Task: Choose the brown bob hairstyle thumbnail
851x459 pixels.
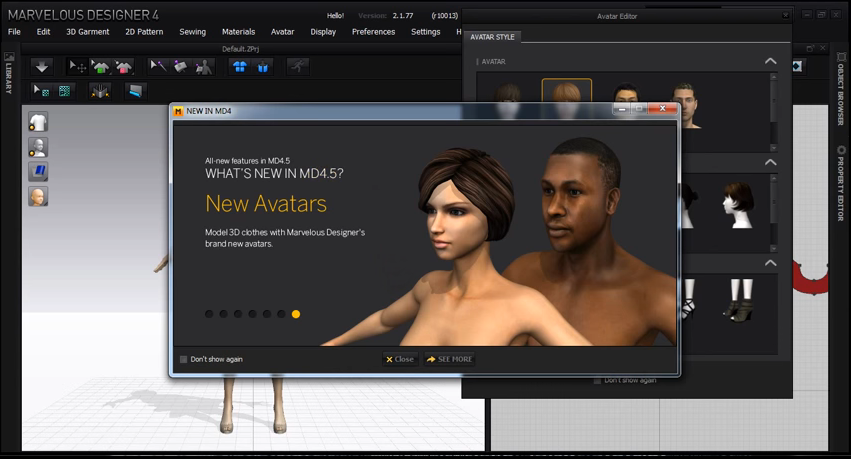Action: [739, 205]
